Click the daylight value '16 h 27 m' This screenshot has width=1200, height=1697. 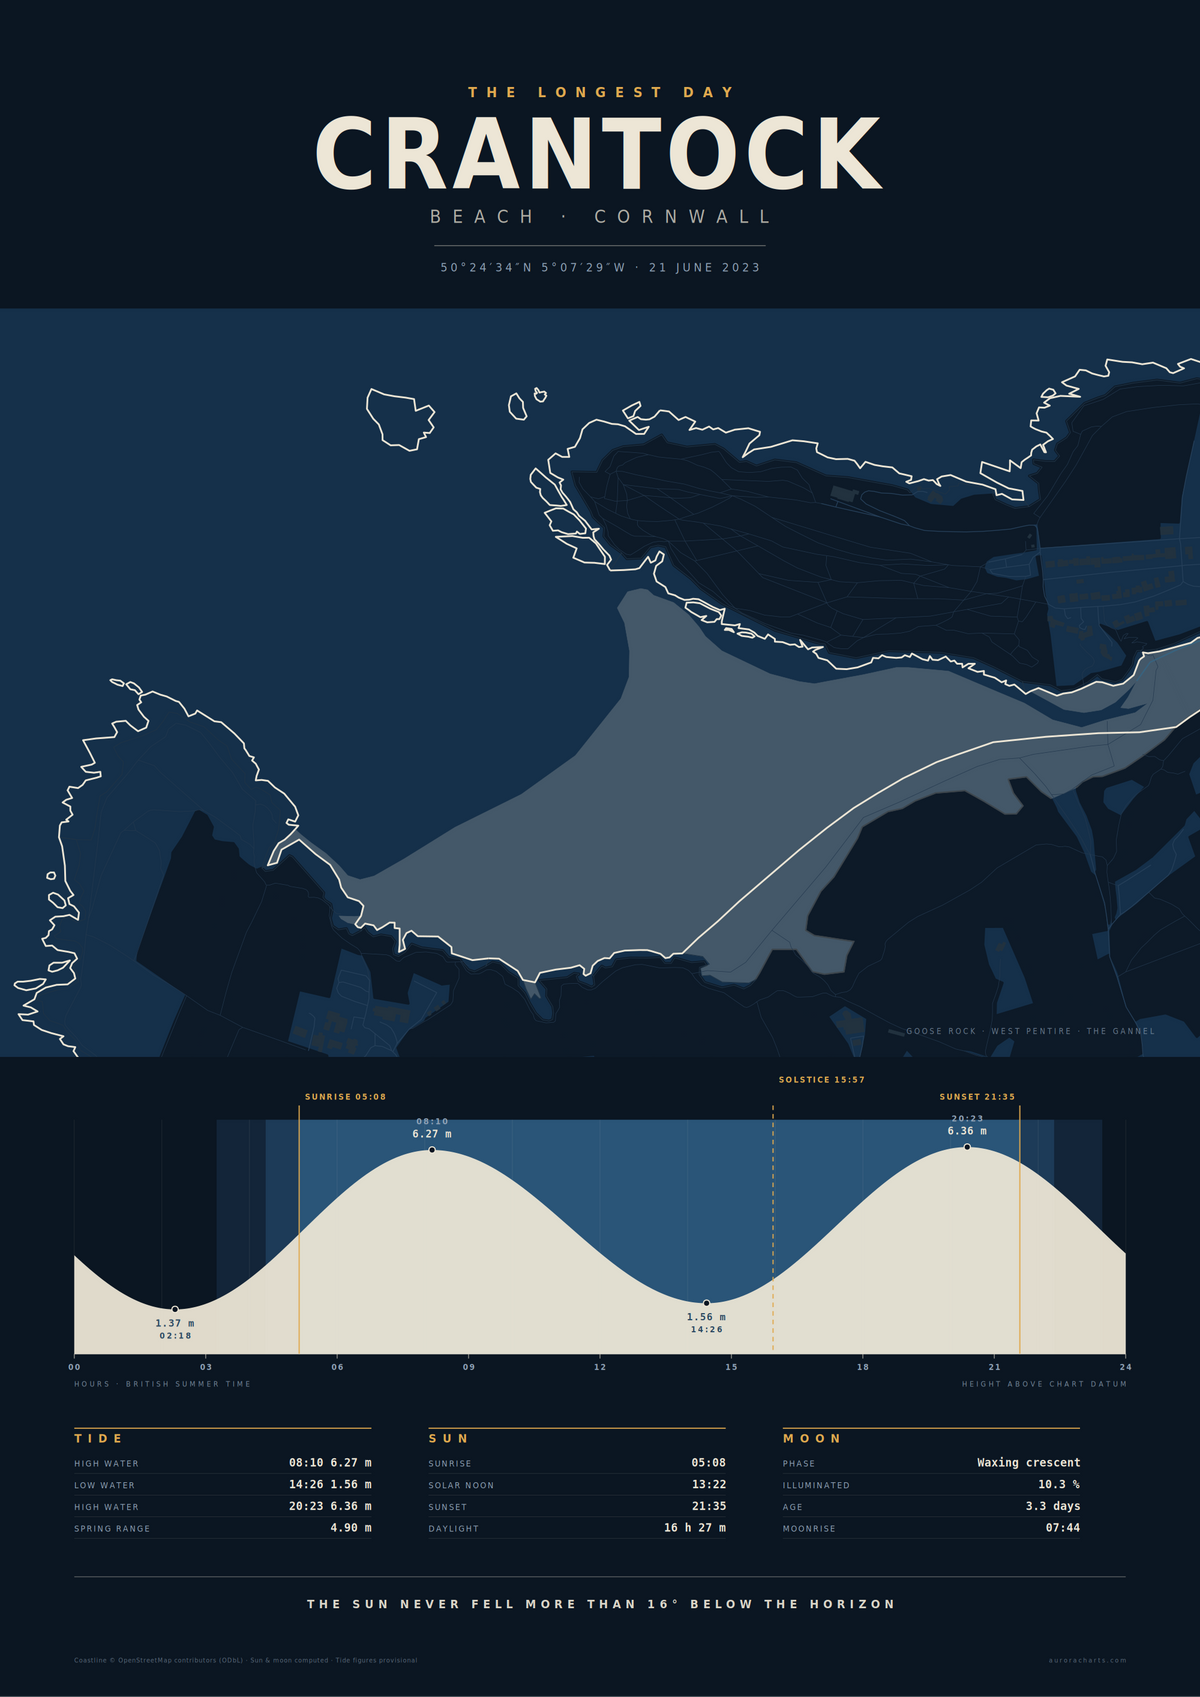tap(695, 1528)
